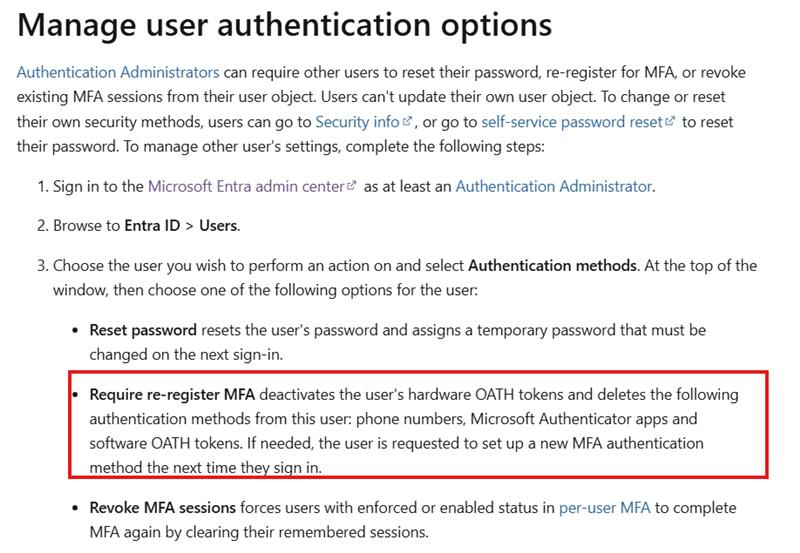Click the bullet before Revoke MFA sessions
Screen dimensions: 800x553
[76, 508]
